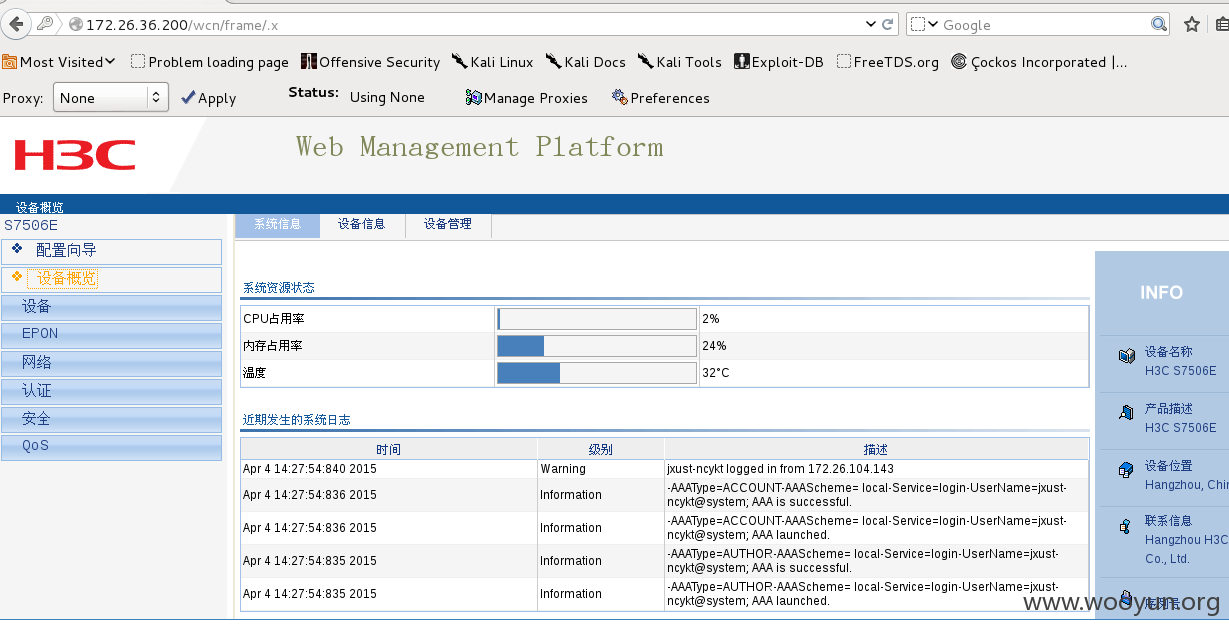Click the H3C logo

click(75, 155)
